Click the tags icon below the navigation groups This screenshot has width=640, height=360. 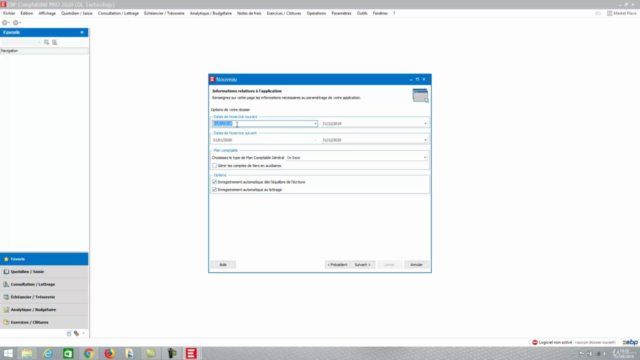[76, 333]
